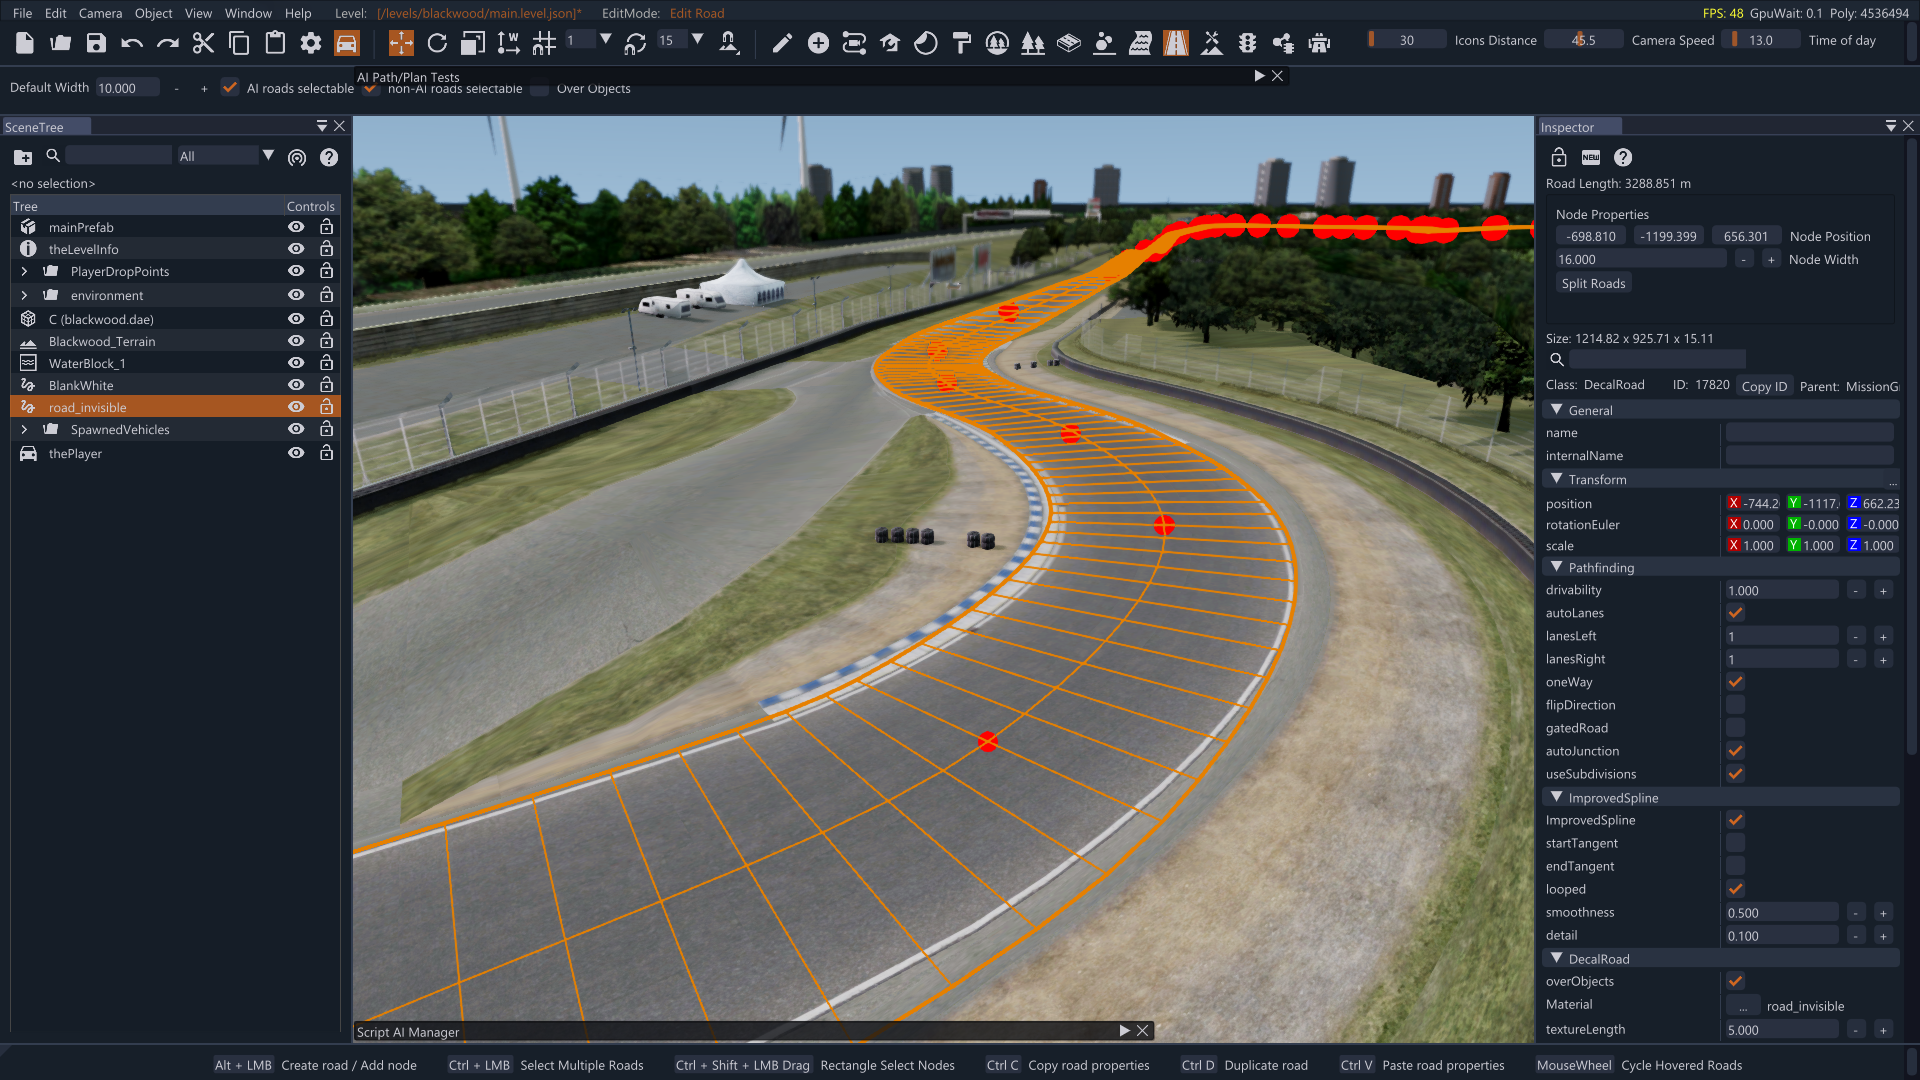Collapse the Pathfinding section

coord(1556,567)
